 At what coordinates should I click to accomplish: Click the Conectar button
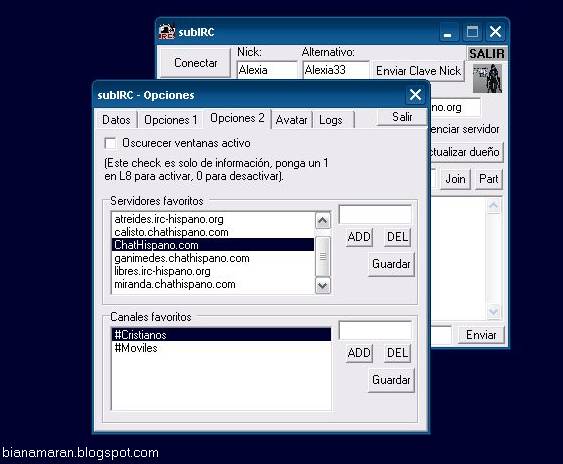click(x=195, y=63)
